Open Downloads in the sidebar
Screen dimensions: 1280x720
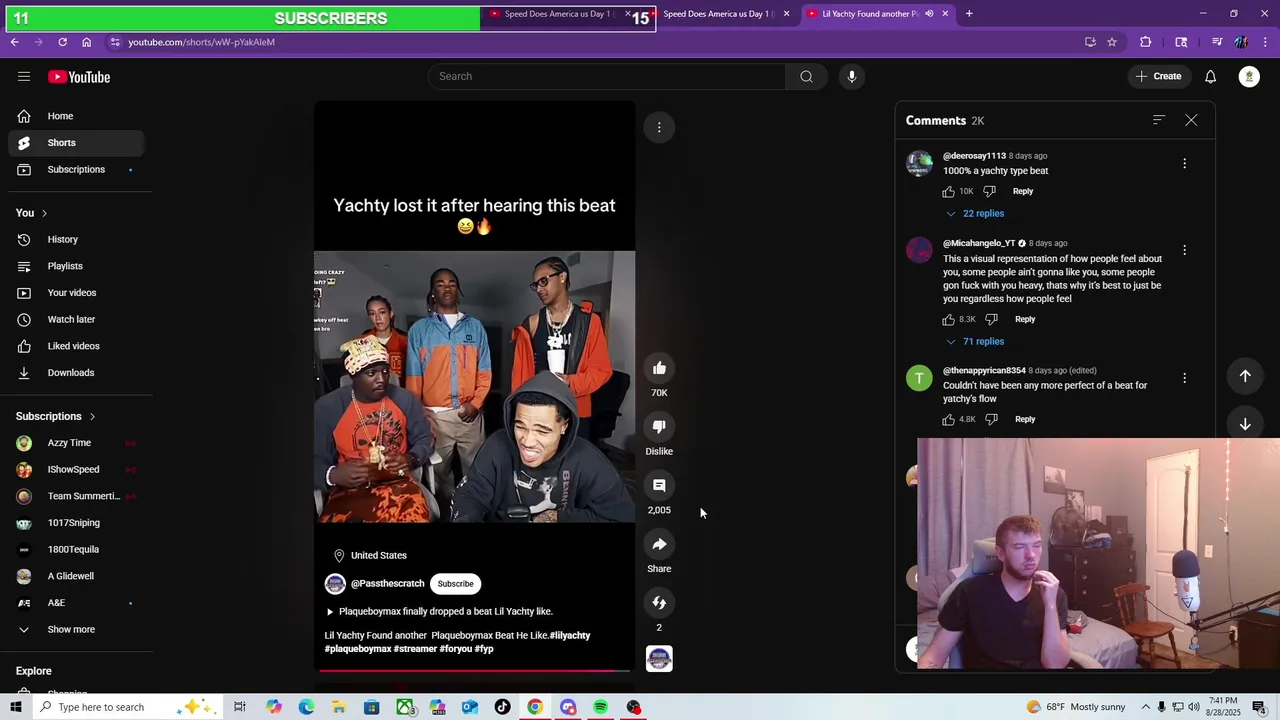[76, 372]
